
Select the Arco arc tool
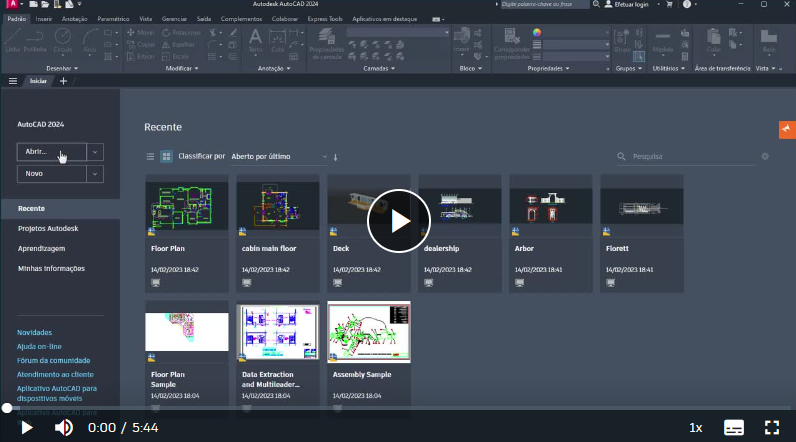90,40
